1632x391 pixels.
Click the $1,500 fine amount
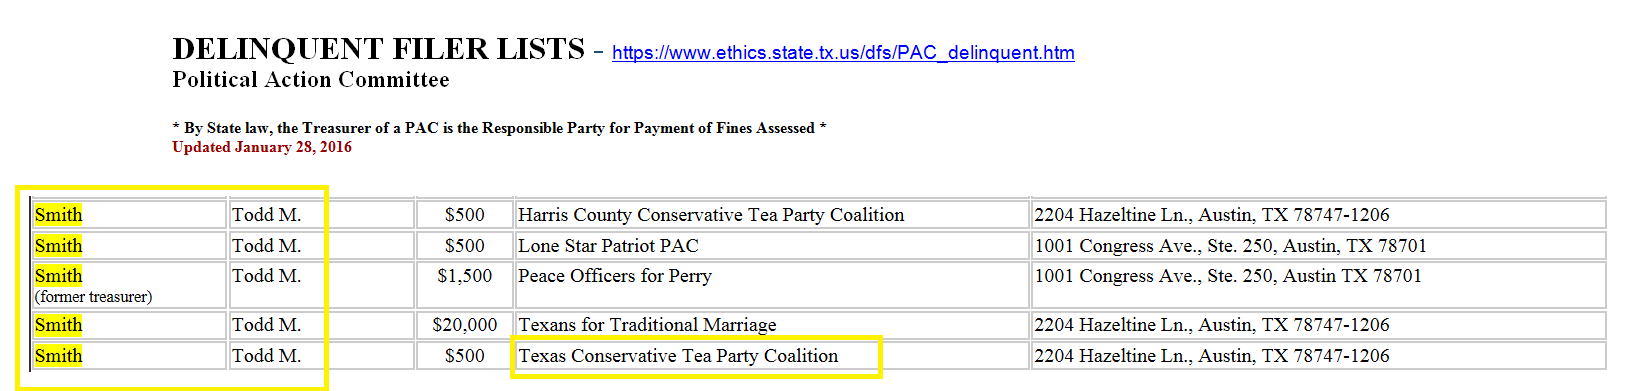pos(465,276)
